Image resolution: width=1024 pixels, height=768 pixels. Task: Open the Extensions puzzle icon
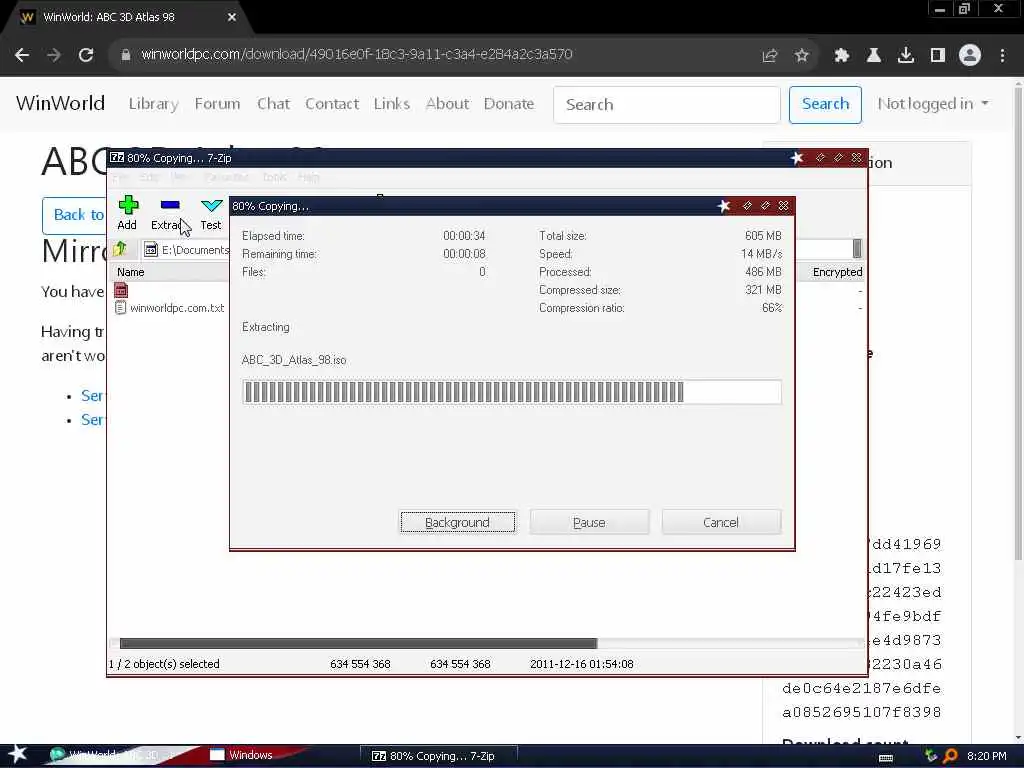[x=841, y=56]
